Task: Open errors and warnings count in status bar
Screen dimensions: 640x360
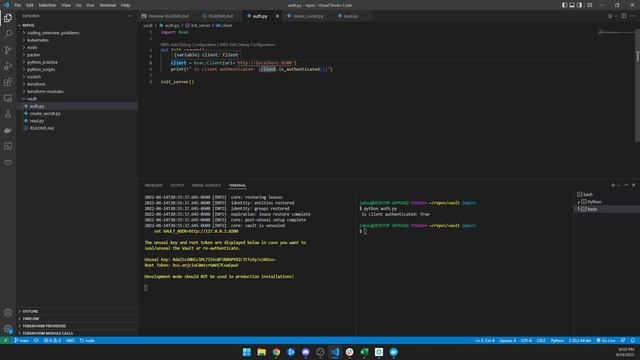Action: tap(52, 340)
